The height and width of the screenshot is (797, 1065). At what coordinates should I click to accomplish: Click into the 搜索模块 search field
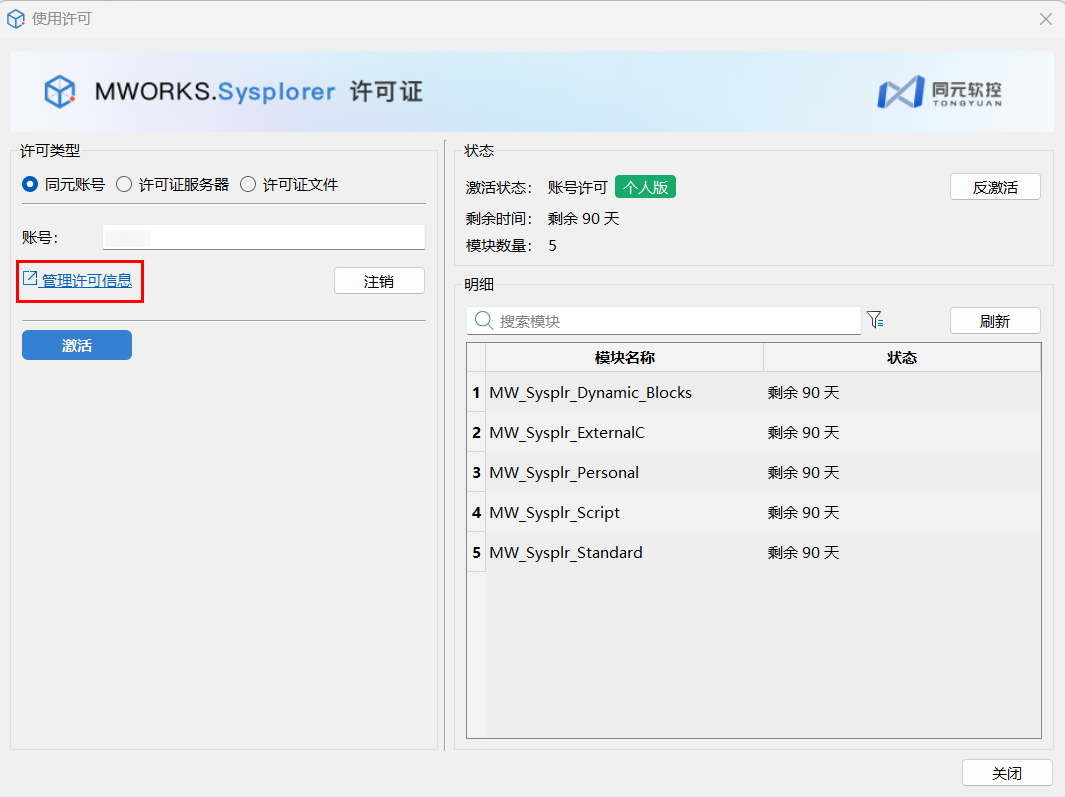pos(675,321)
